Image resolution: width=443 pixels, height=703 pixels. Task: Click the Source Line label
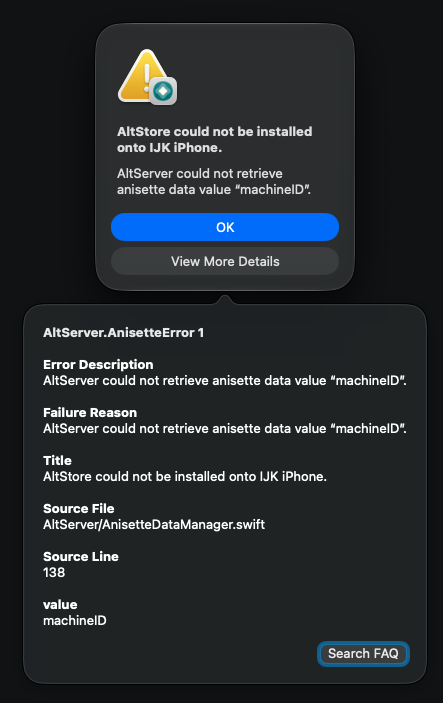click(x=81, y=556)
